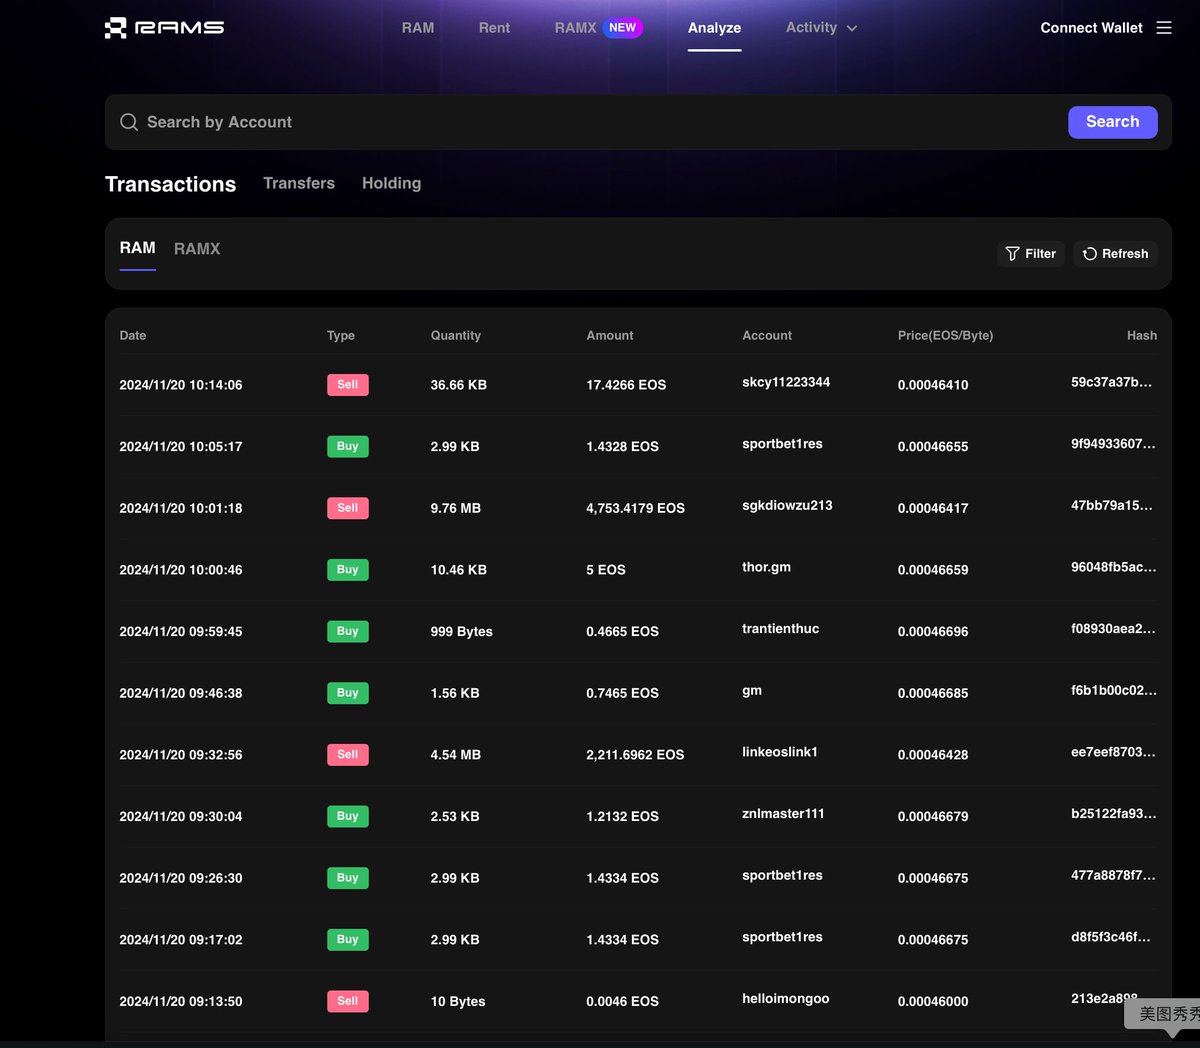Open account sgkdiowzu213

click(787, 505)
